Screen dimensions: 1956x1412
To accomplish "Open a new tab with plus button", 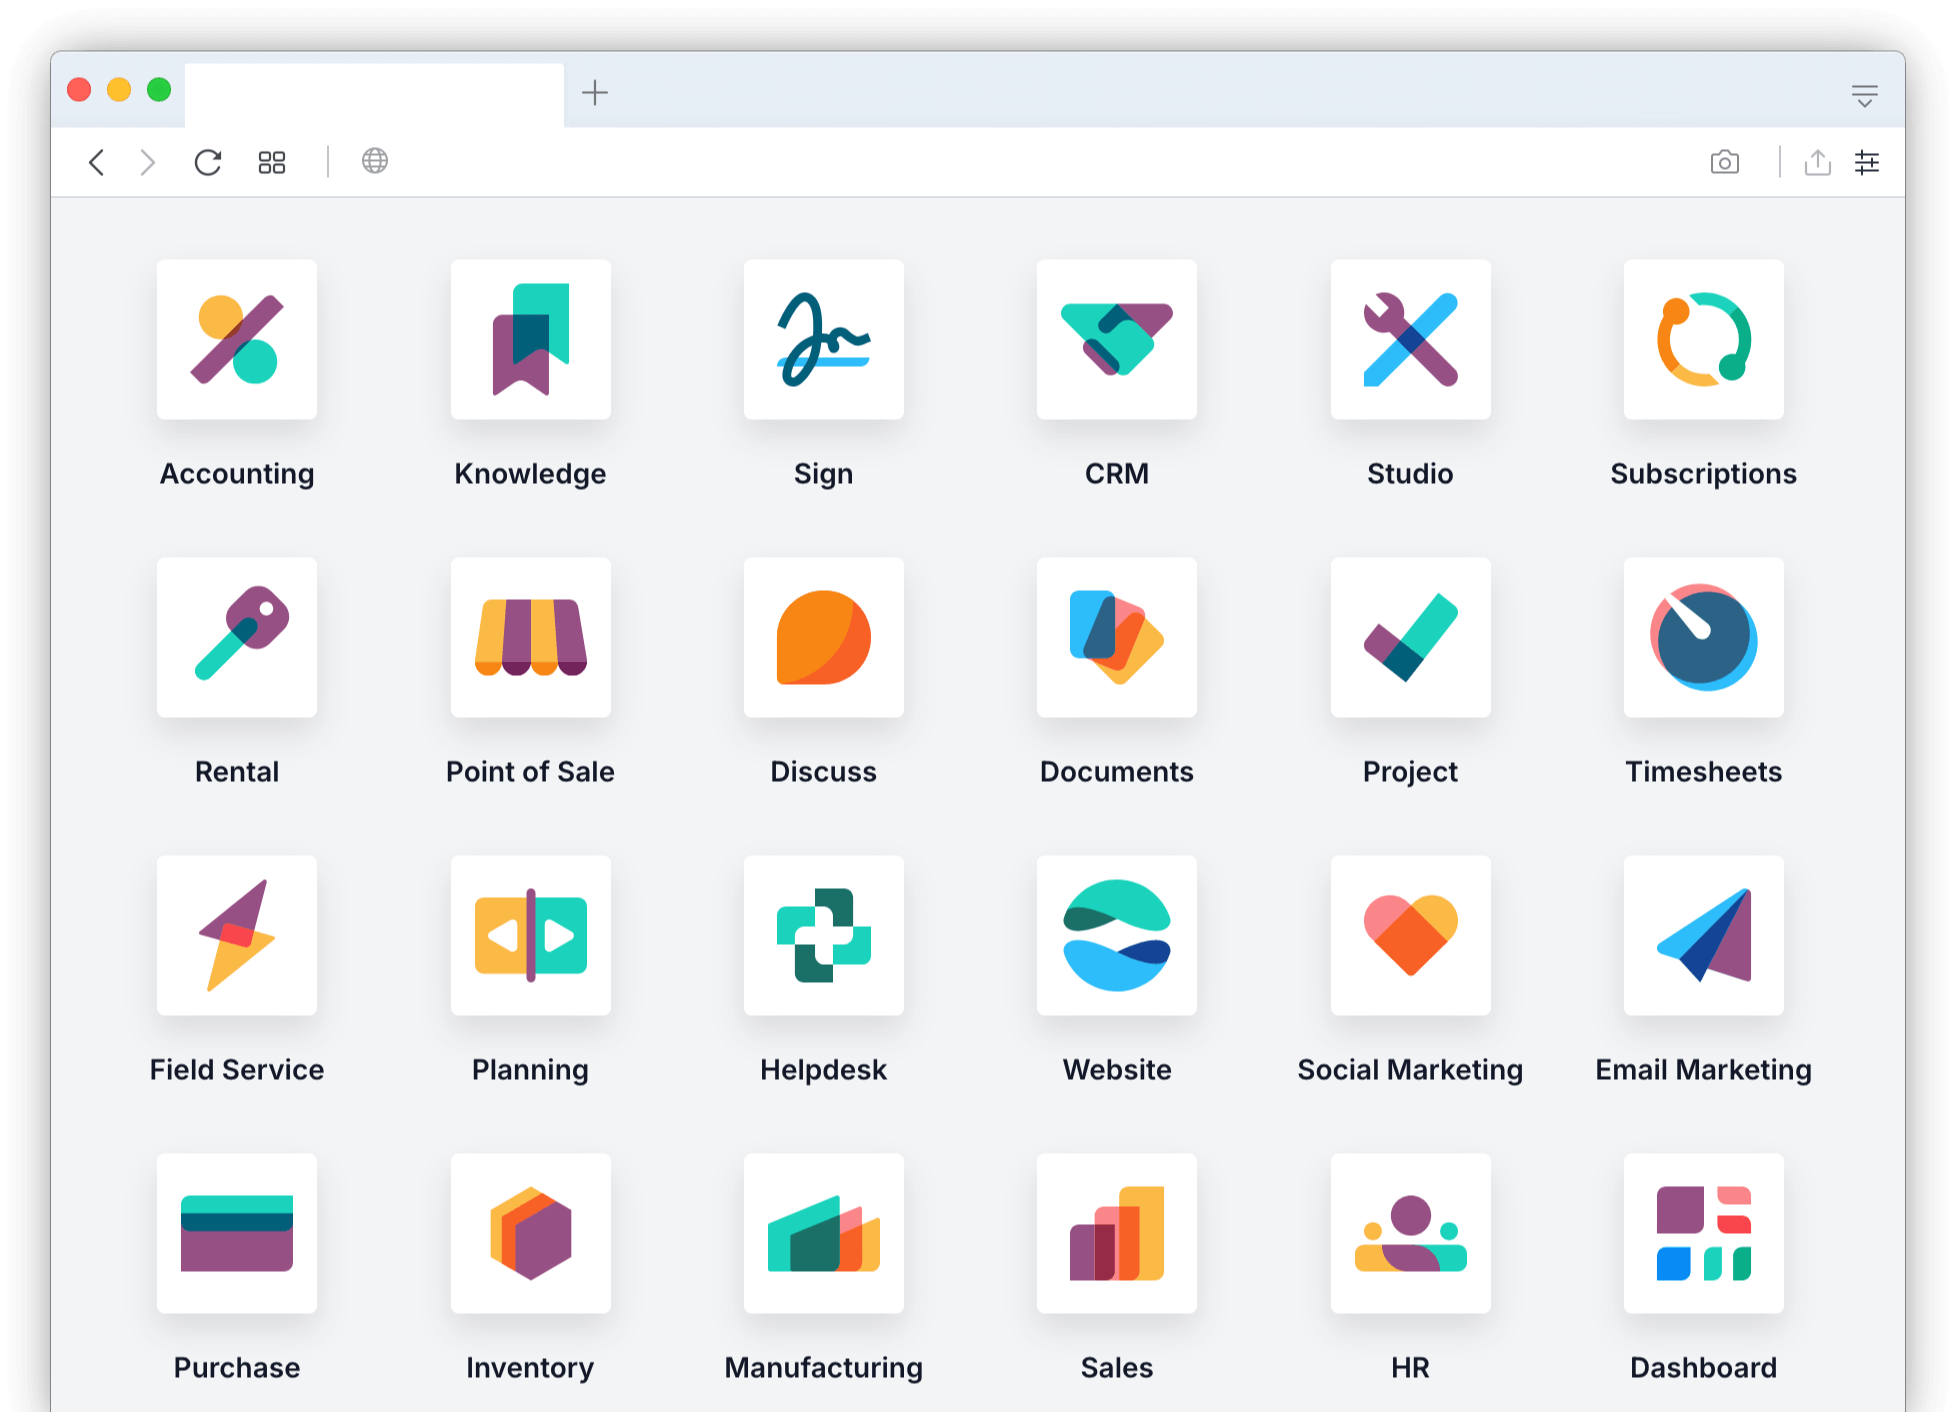I will tap(595, 93).
